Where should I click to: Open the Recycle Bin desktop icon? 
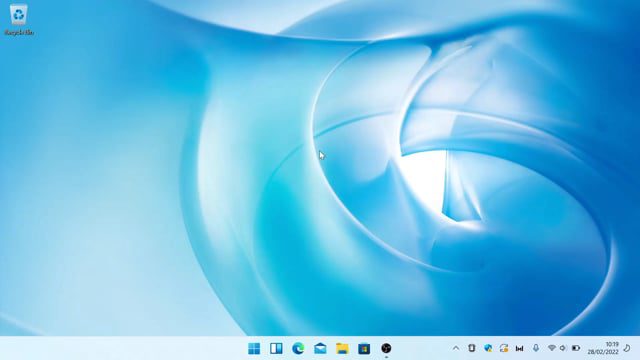point(18,20)
